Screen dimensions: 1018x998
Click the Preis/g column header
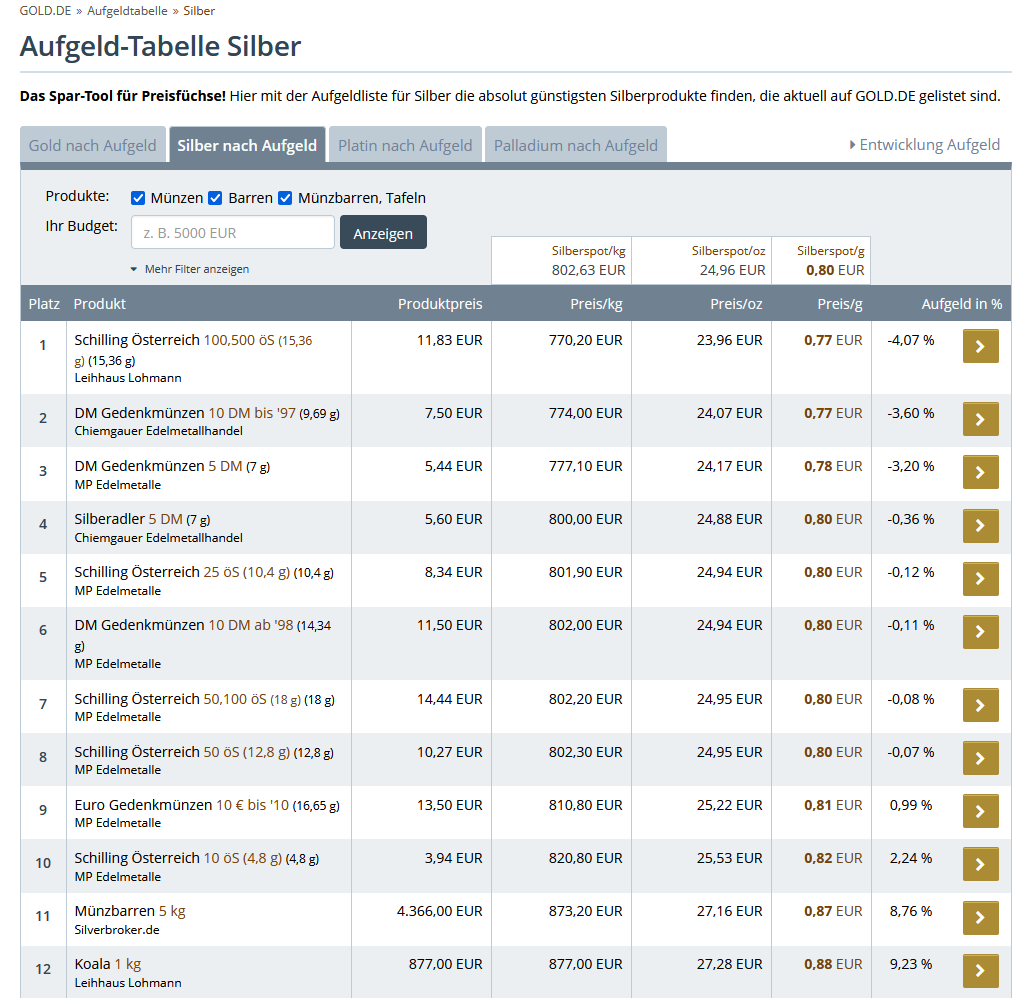coord(839,304)
